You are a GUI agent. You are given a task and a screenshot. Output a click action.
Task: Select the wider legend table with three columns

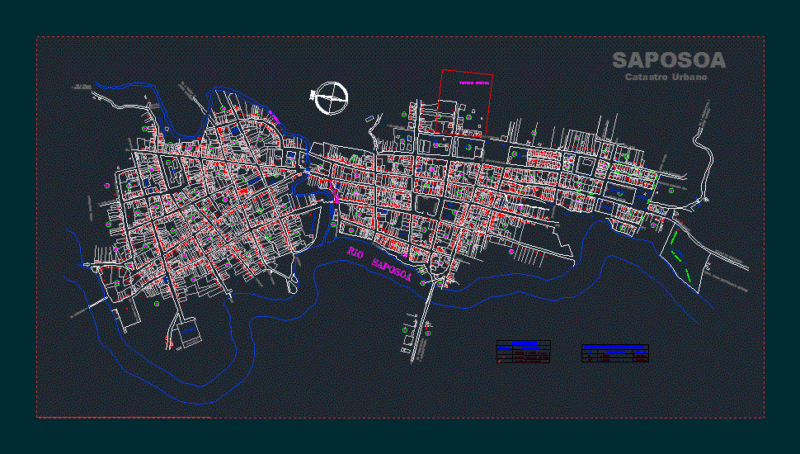click(x=615, y=353)
